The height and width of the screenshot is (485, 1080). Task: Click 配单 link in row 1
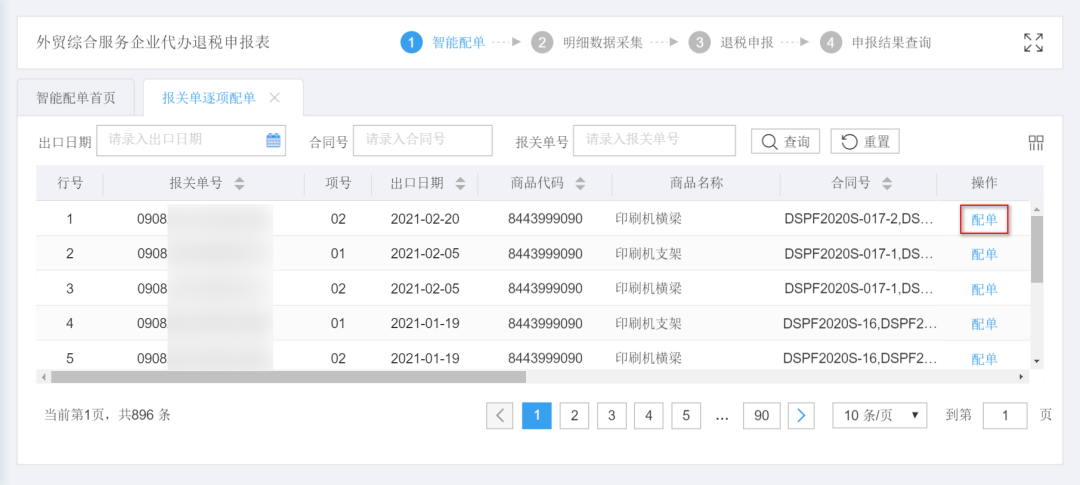[x=984, y=219]
